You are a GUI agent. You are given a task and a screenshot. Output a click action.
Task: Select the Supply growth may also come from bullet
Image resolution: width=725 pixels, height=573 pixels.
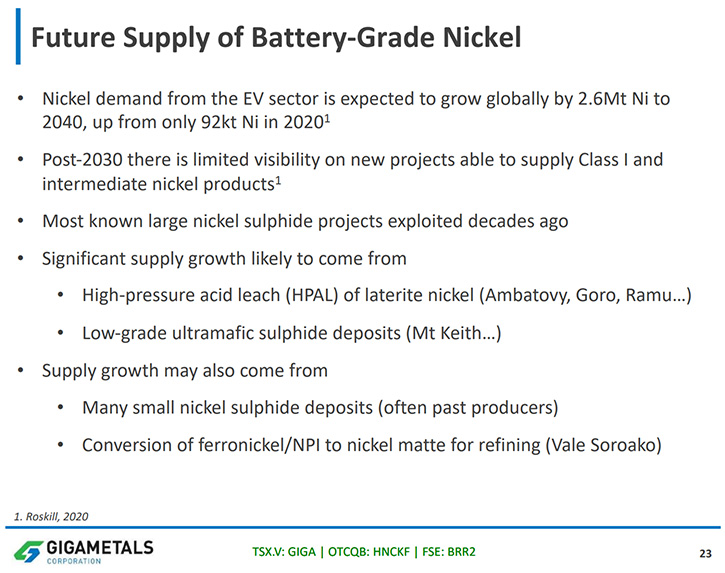pyautogui.click(x=185, y=370)
